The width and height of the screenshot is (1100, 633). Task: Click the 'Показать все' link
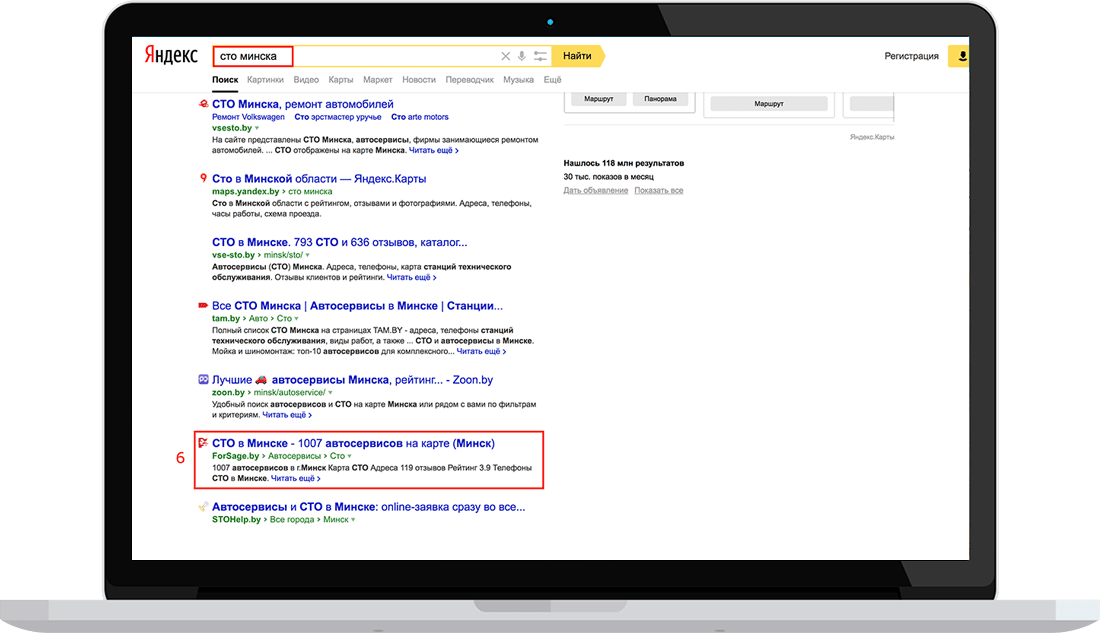659,190
